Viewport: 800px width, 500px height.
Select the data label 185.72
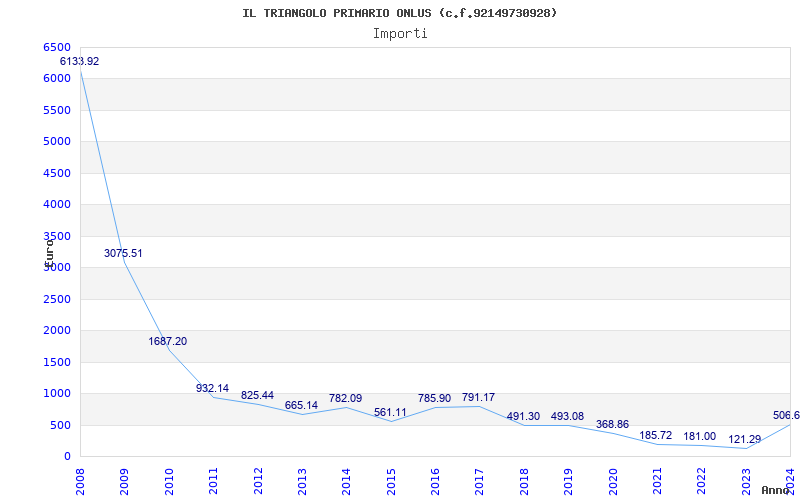pyautogui.click(x=656, y=436)
